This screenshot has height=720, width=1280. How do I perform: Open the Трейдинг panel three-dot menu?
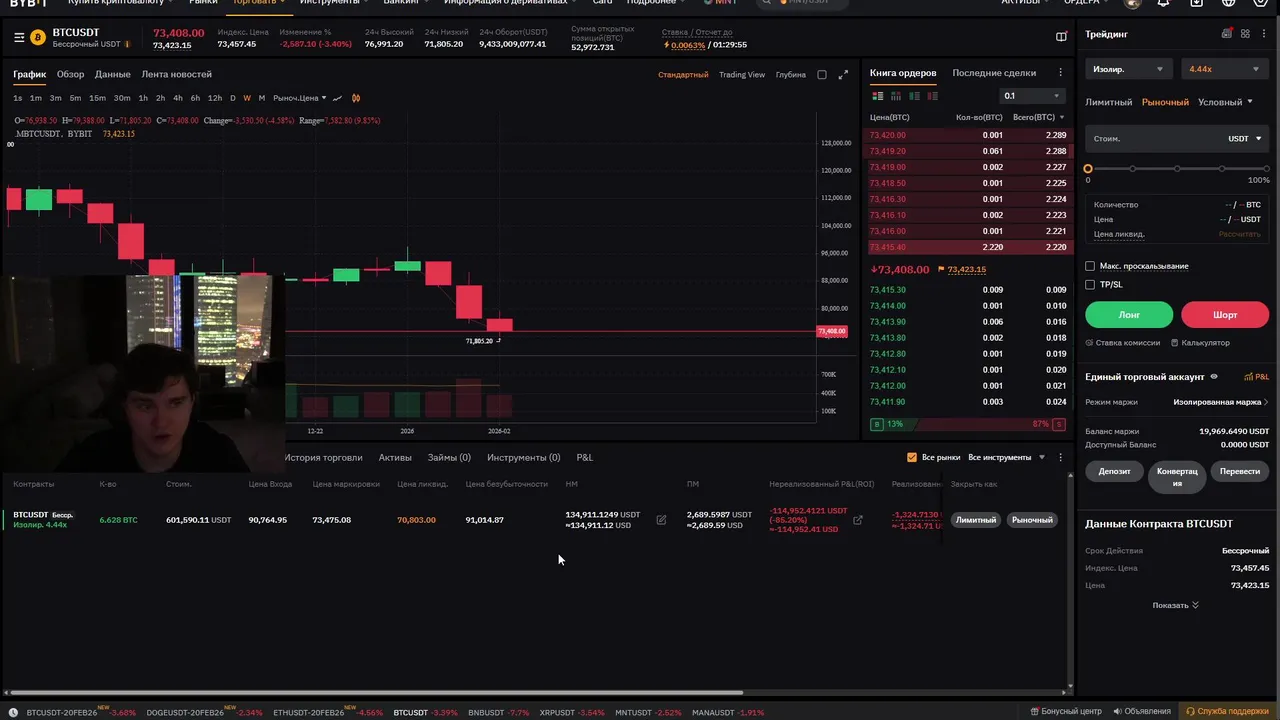pyautogui.click(x=1264, y=34)
